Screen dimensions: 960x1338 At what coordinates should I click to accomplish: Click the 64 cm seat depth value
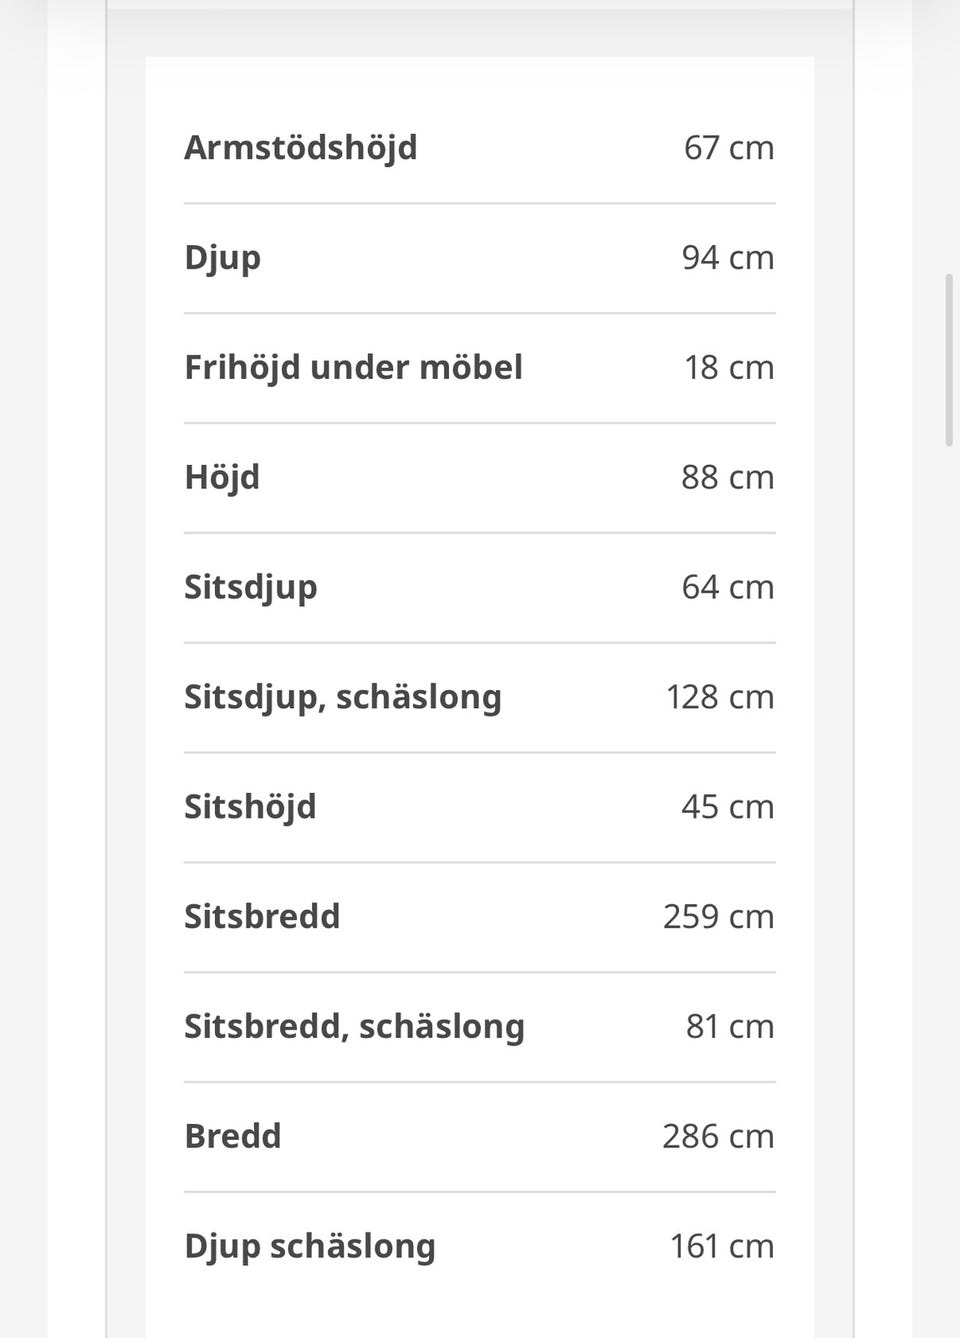tap(728, 588)
